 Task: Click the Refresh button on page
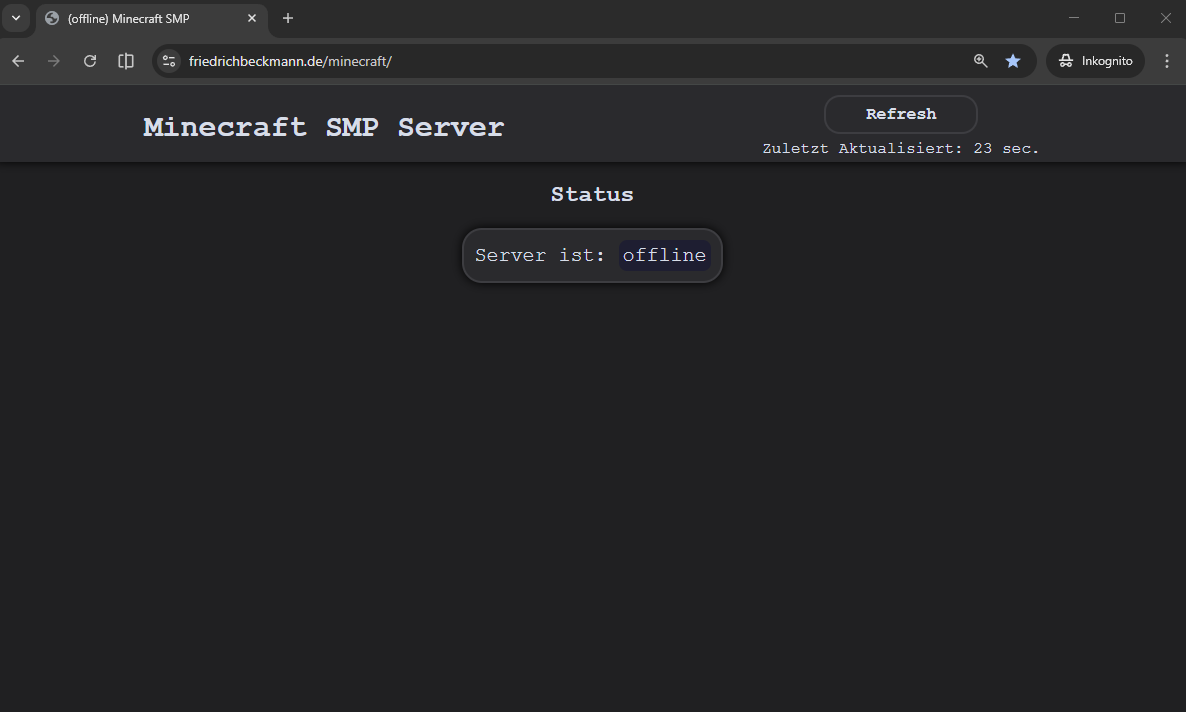click(x=900, y=114)
